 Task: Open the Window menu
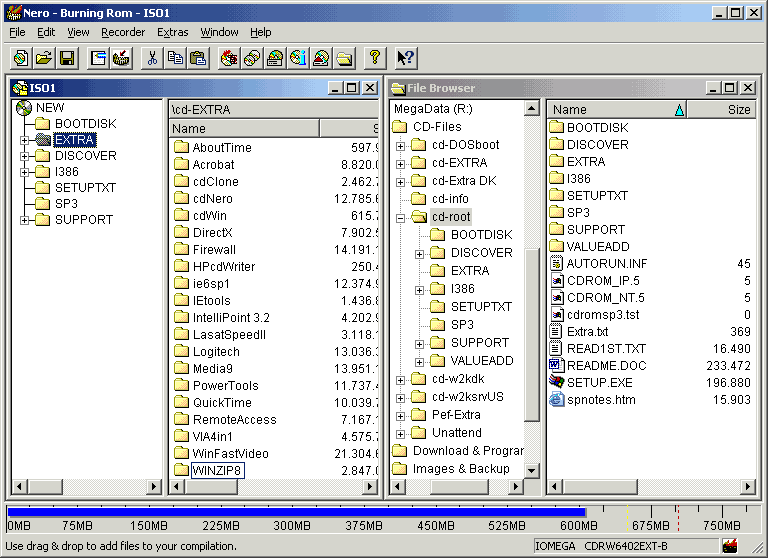pyautogui.click(x=219, y=32)
